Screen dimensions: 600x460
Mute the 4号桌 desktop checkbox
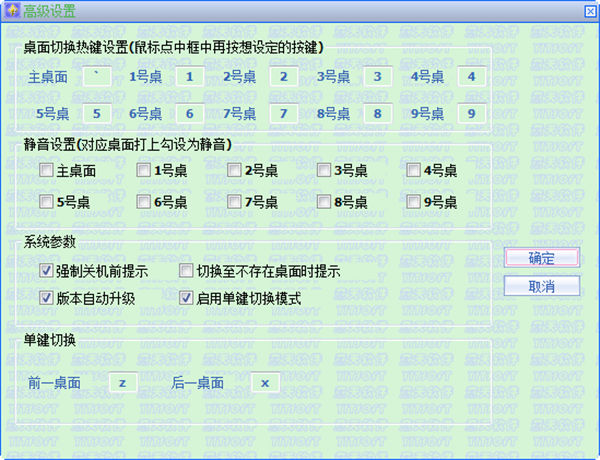coord(413,170)
